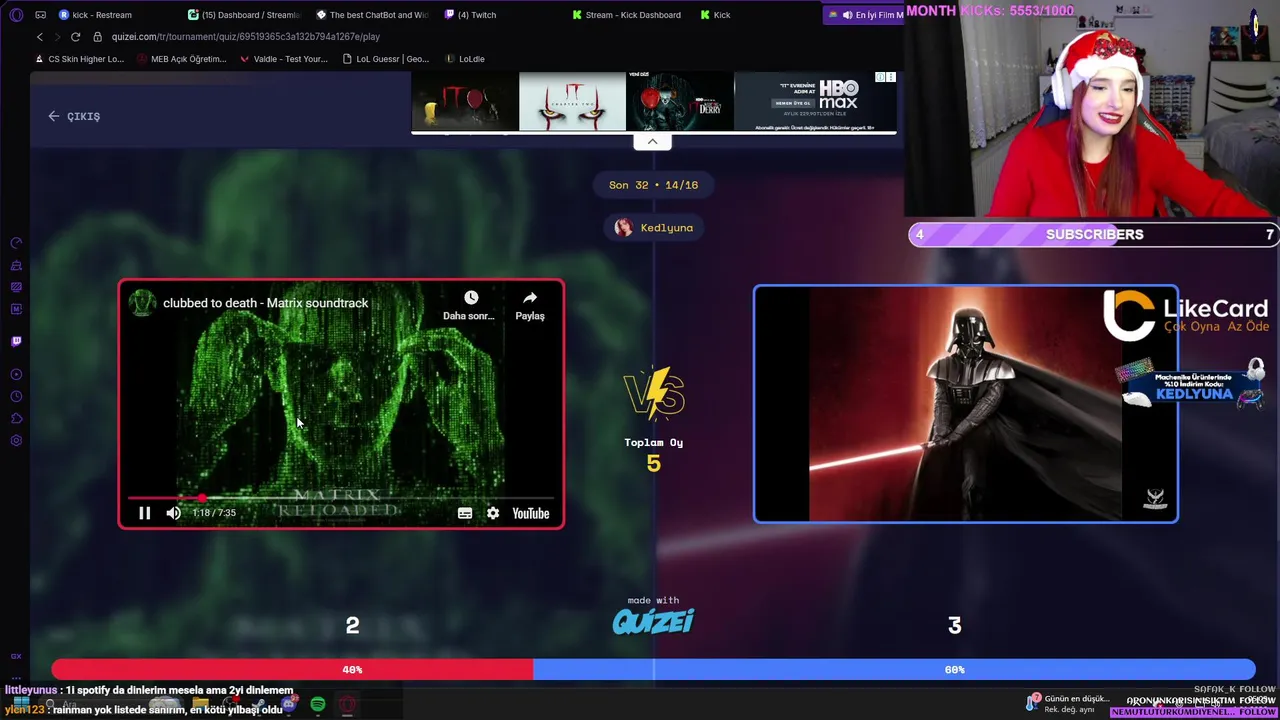
Task: Open the History clock sidebar icon
Action: (16, 397)
